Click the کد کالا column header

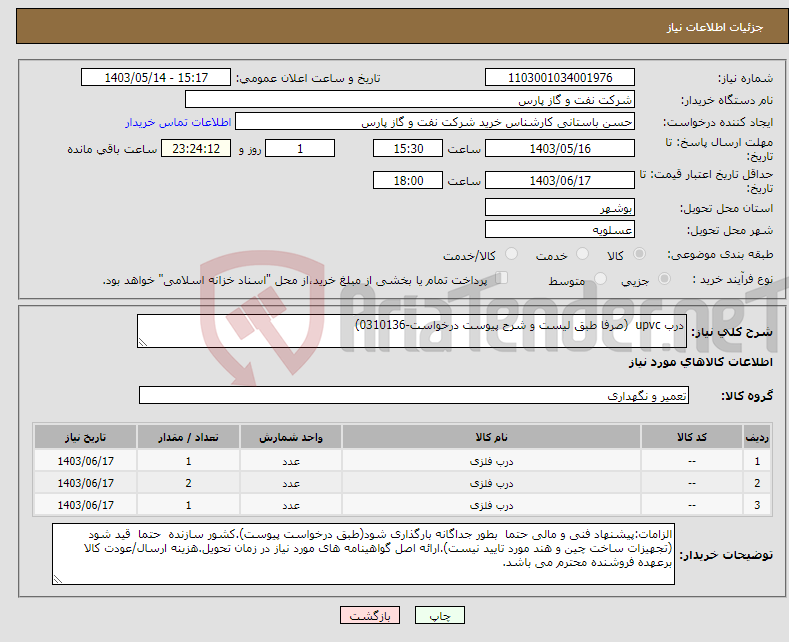[691, 437]
